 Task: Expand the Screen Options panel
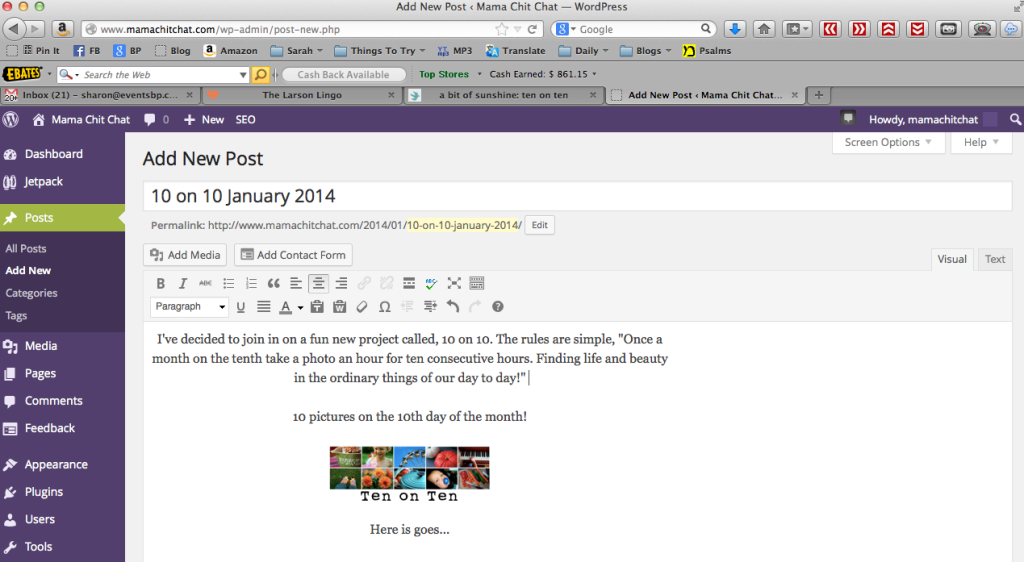[888, 143]
